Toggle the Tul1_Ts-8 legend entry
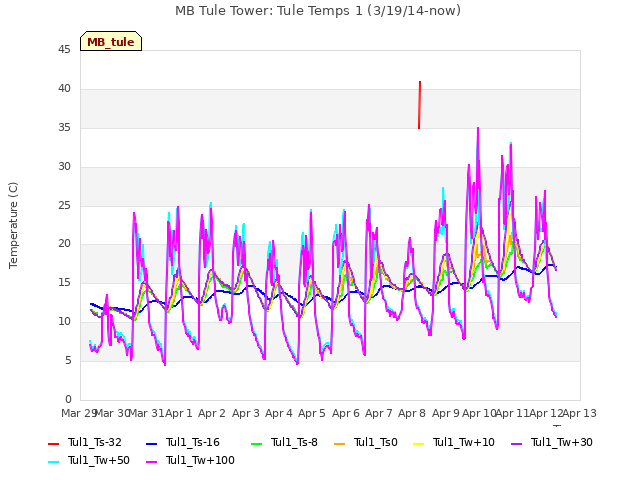The width and height of the screenshot is (640, 480). point(284,442)
